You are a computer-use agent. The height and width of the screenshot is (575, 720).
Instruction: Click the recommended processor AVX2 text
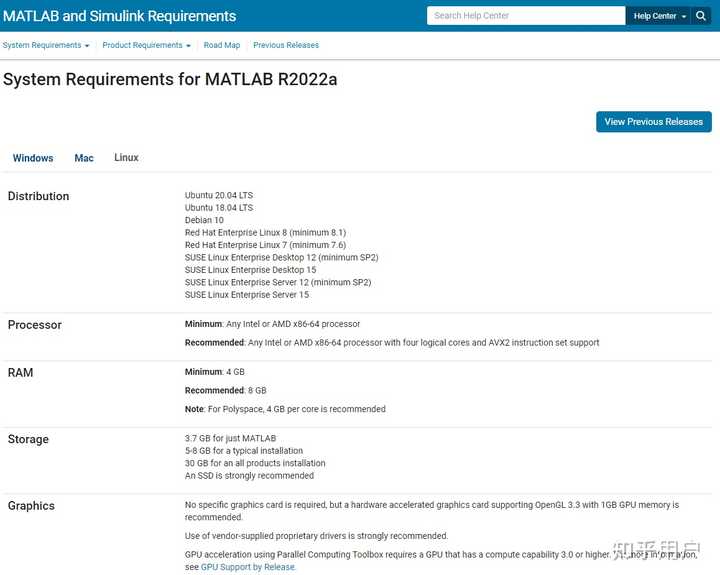coord(392,343)
